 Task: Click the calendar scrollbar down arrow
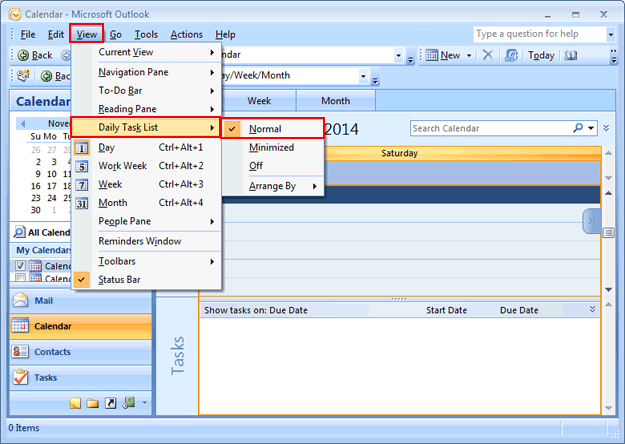(x=608, y=290)
